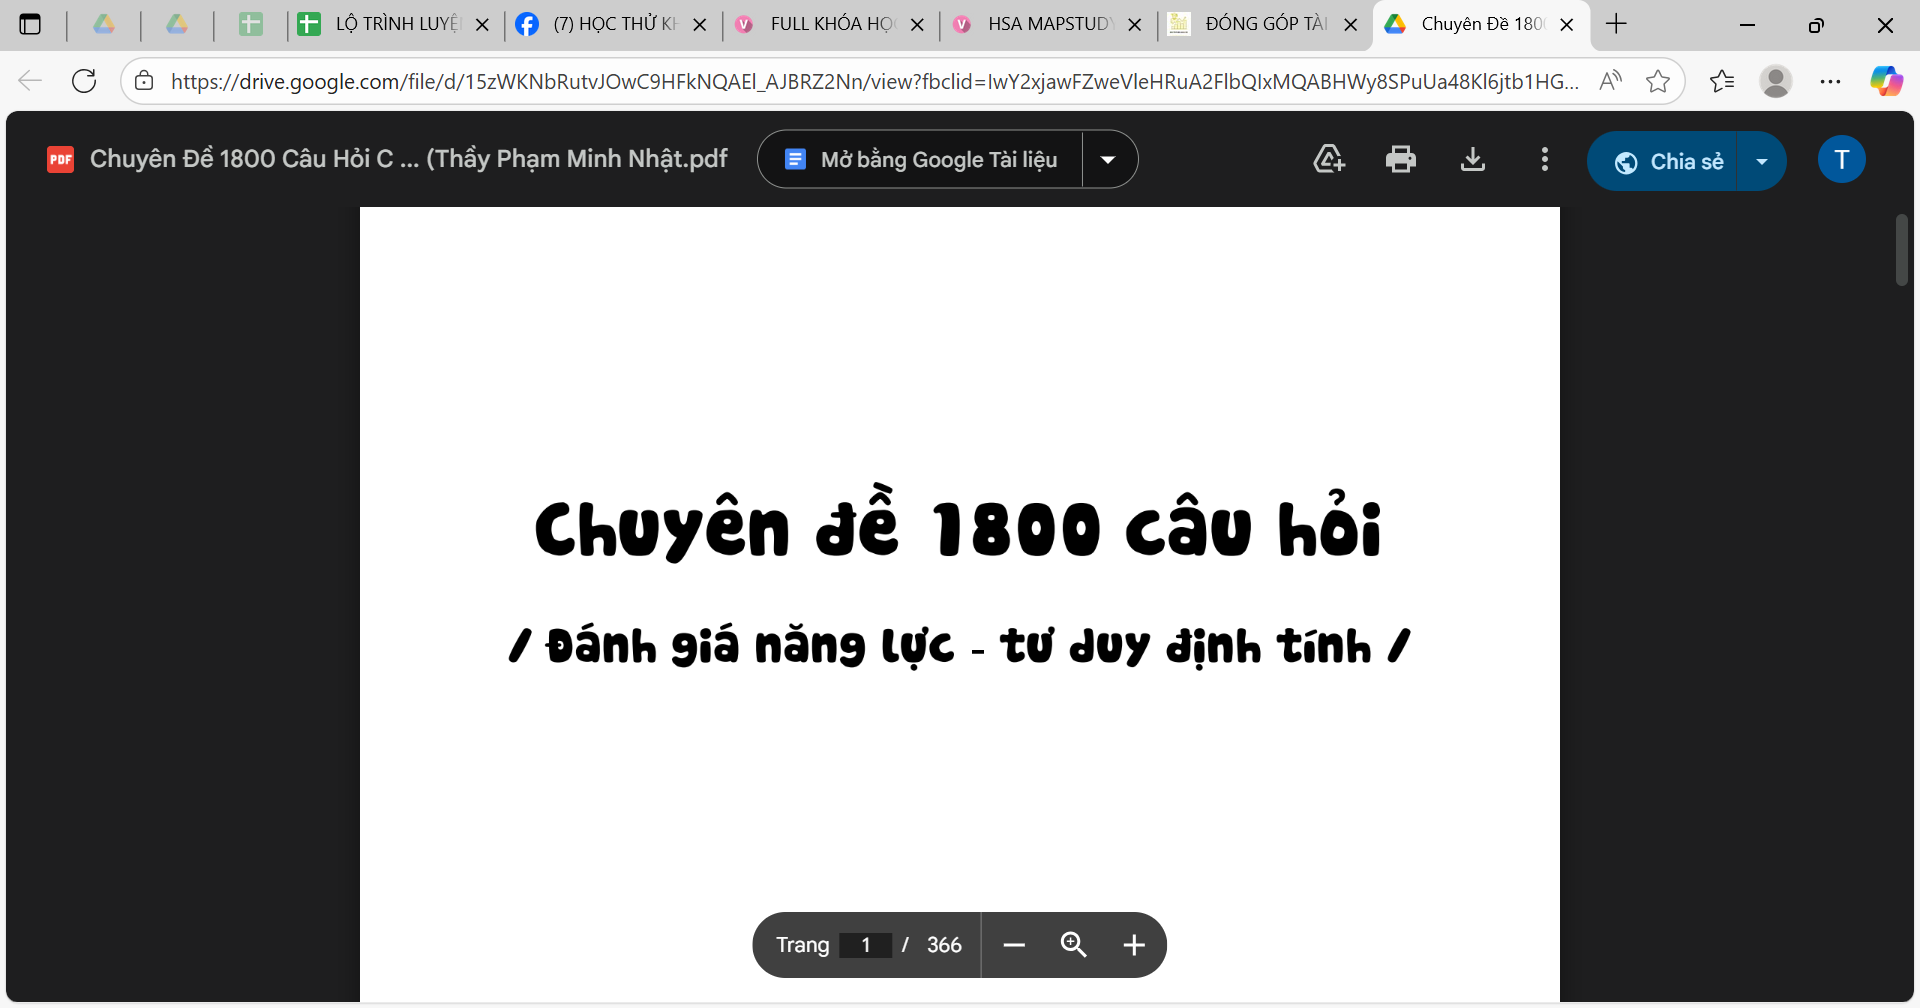The image size is (1920, 1008).
Task: Toggle the Edge tab actions menu
Action: point(30,24)
